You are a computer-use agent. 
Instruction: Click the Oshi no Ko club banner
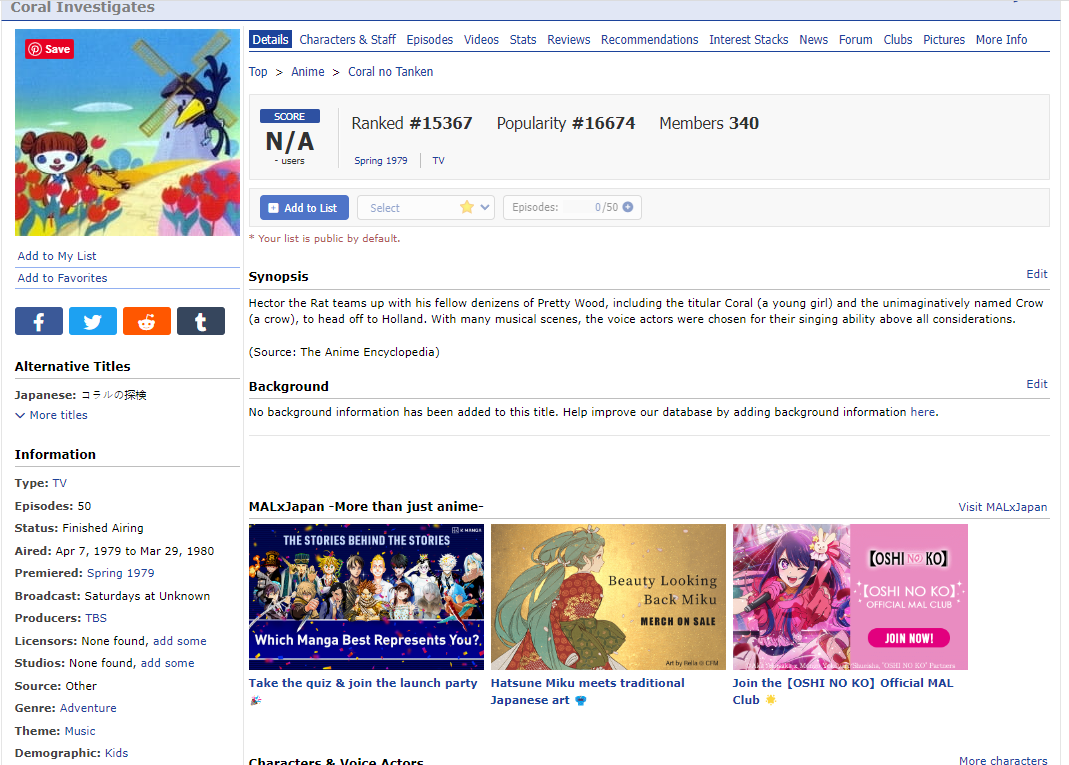click(850, 597)
